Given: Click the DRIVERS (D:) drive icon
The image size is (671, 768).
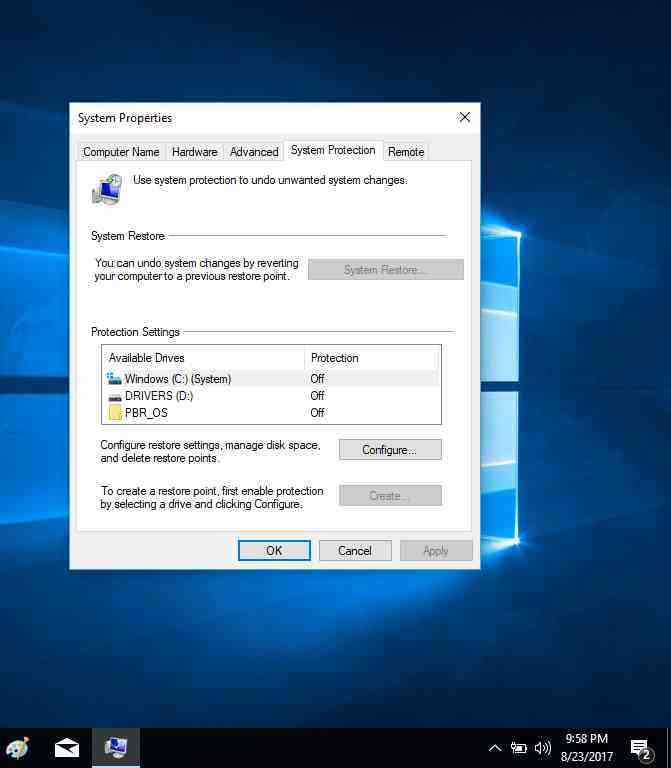Looking at the screenshot, I should click(115, 397).
